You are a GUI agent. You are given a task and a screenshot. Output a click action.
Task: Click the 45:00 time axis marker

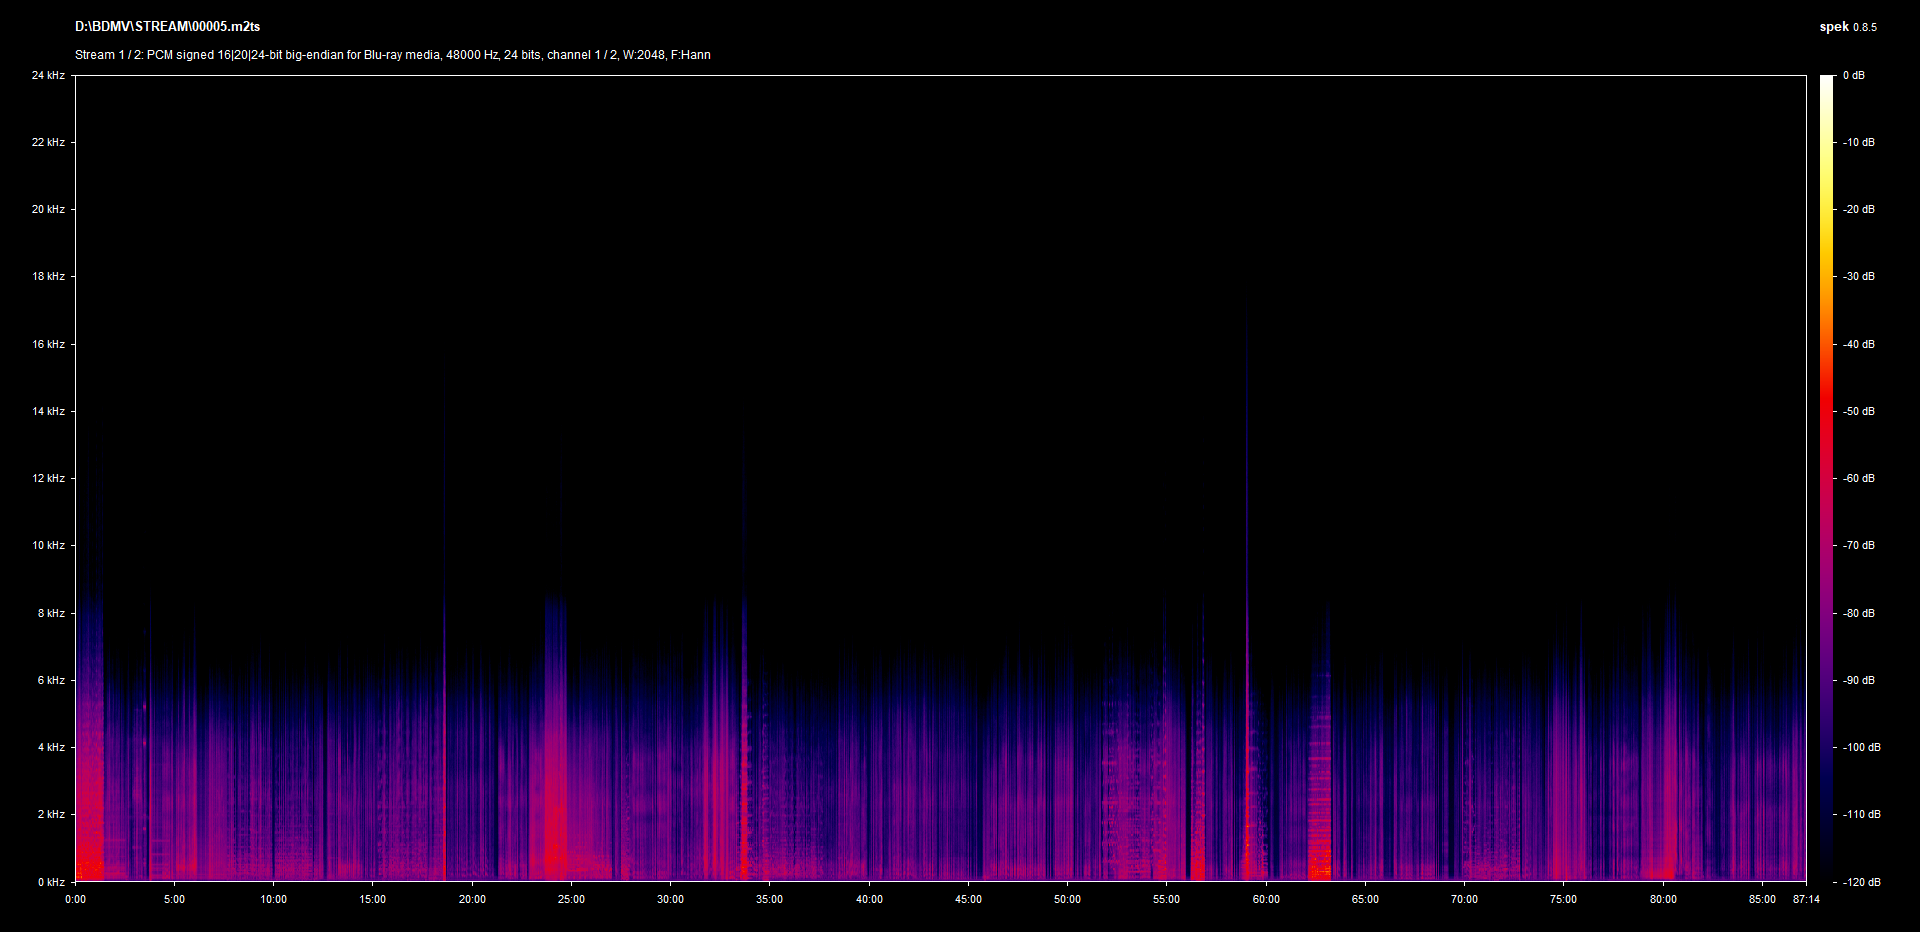(x=968, y=899)
